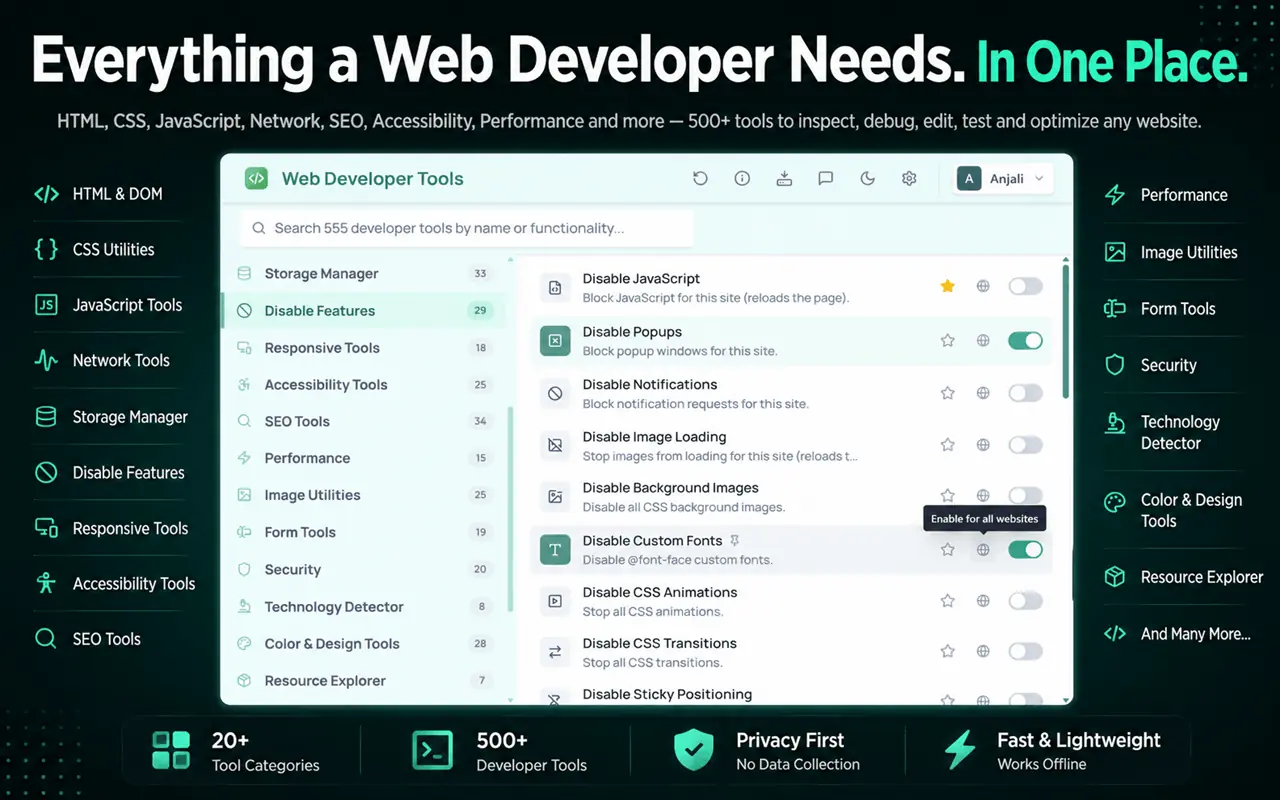Switch off the Disable Custom Fonts toggle
This screenshot has width=1280, height=800.
click(1025, 549)
